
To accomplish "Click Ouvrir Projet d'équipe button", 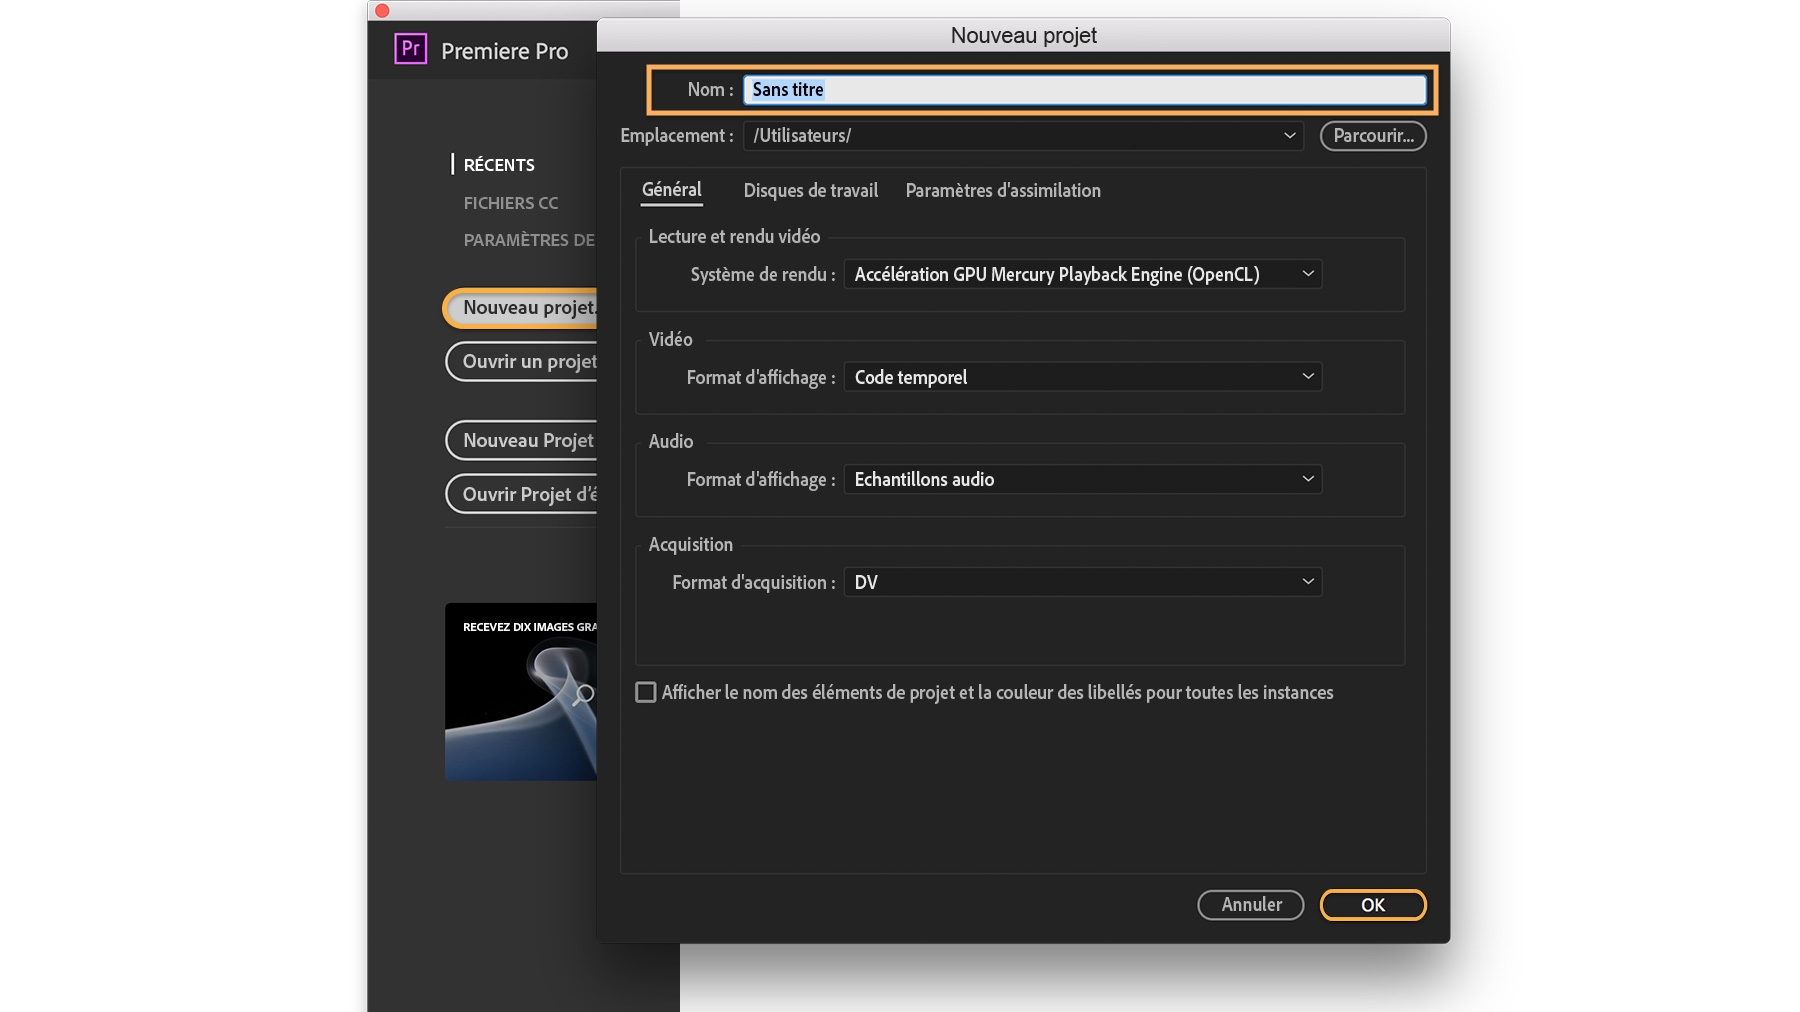I will [x=521, y=495].
